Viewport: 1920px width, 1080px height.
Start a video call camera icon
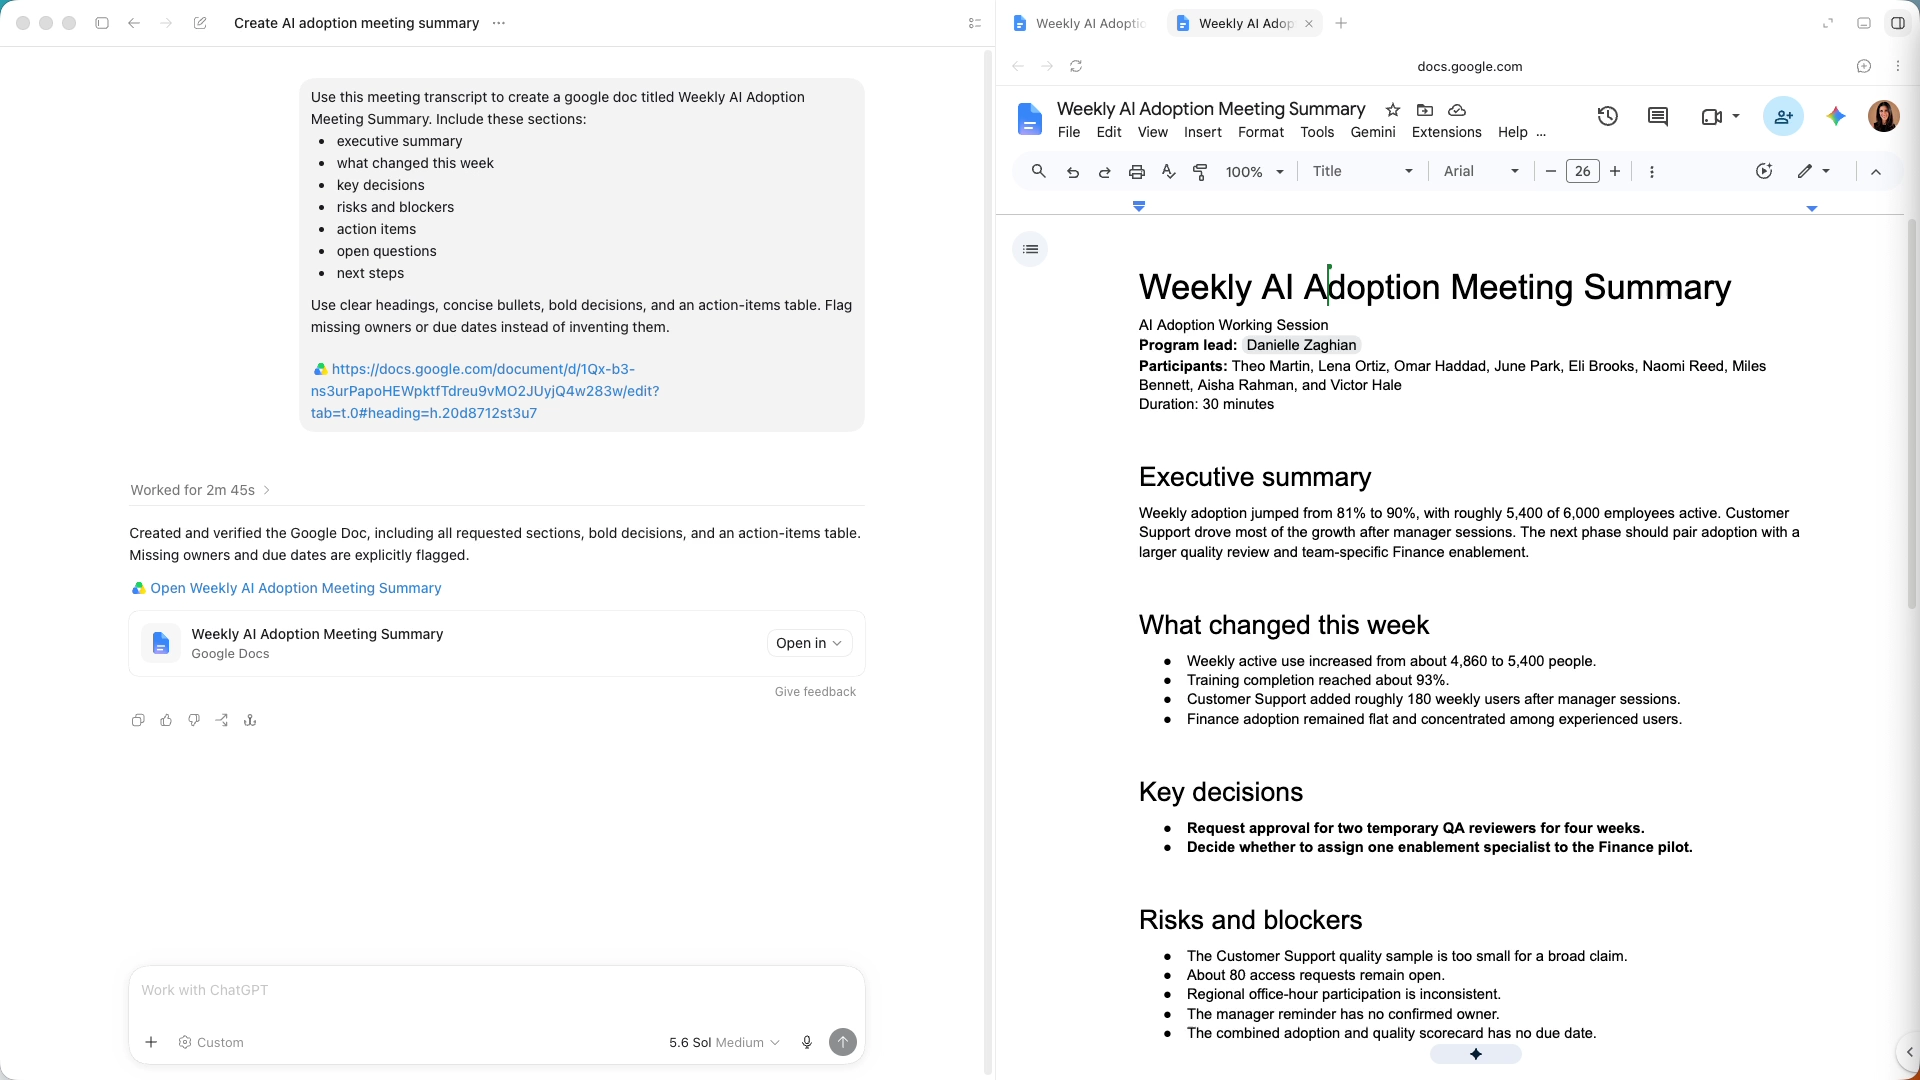1711,117
